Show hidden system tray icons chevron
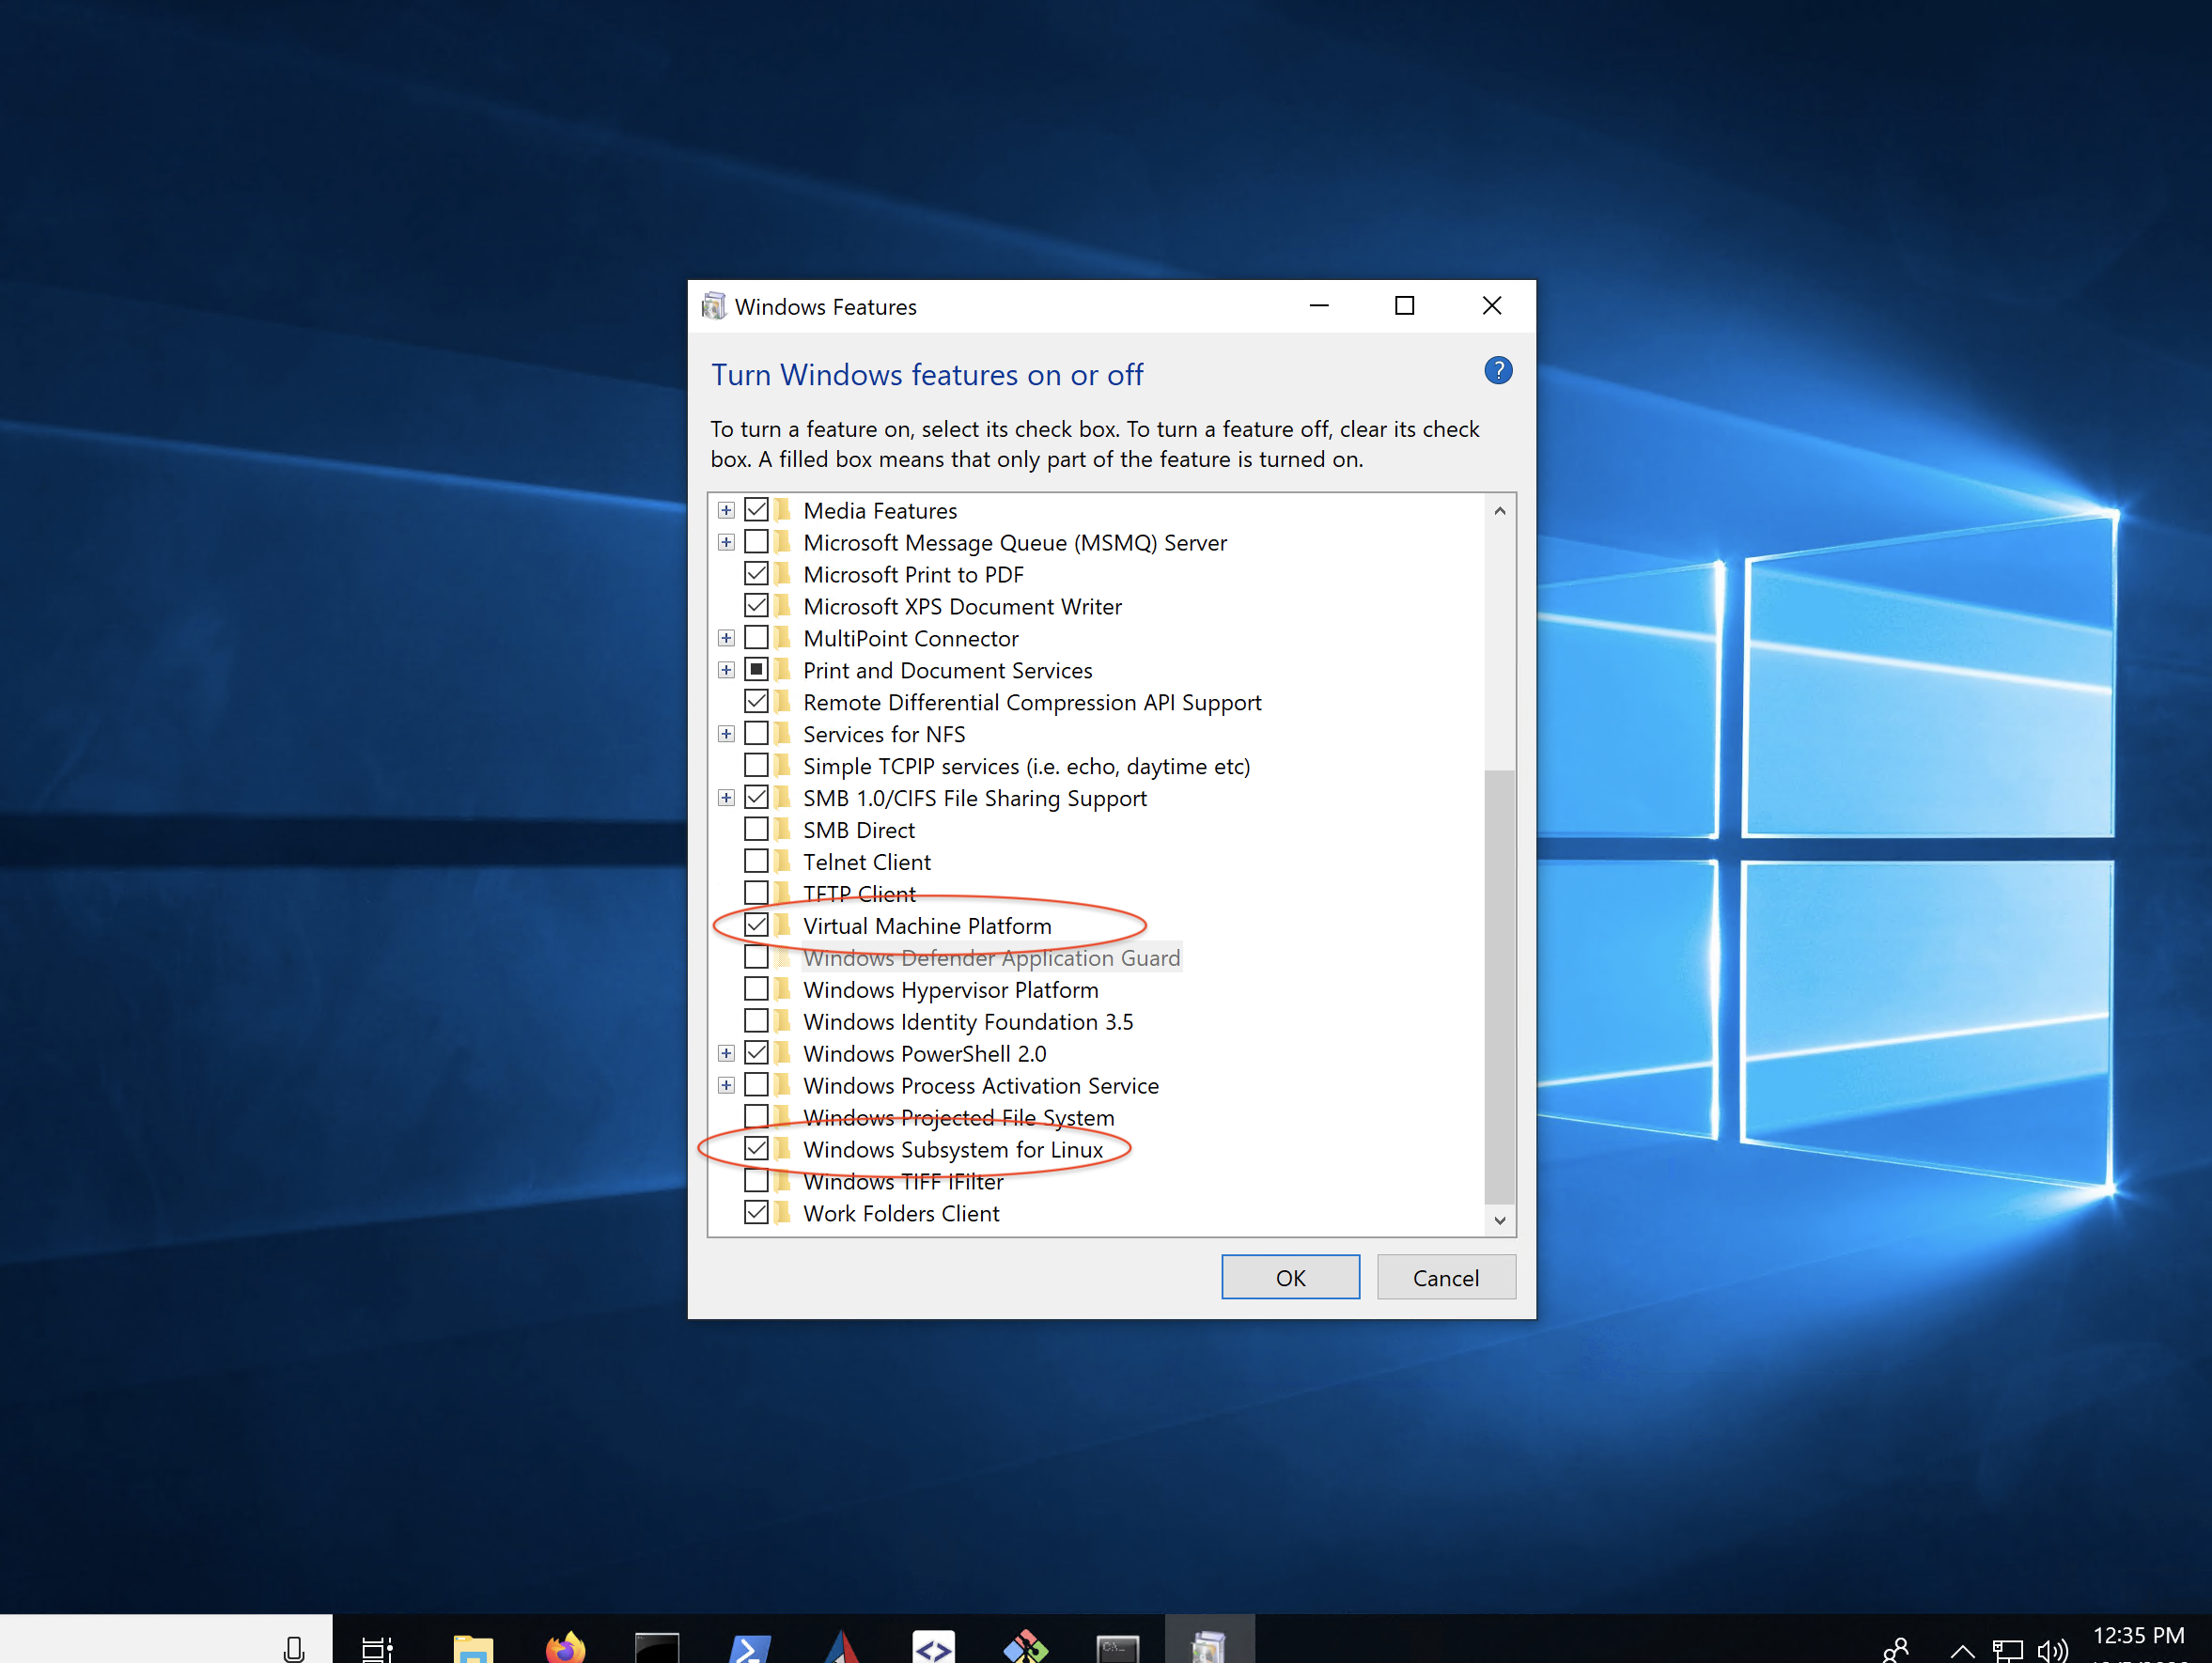Viewport: 2212px width, 1663px height. 1961,1649
